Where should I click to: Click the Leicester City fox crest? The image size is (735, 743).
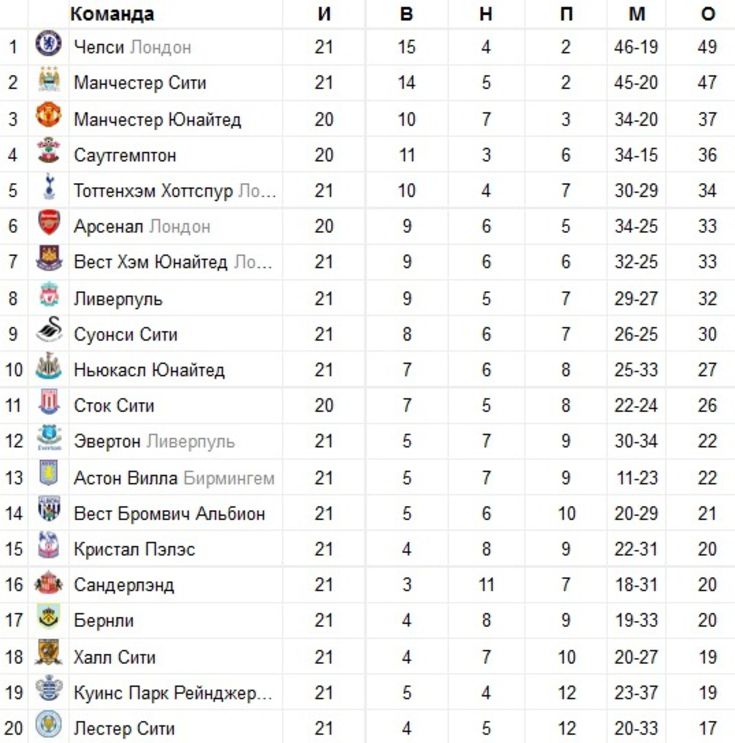[x=48, y=724]
